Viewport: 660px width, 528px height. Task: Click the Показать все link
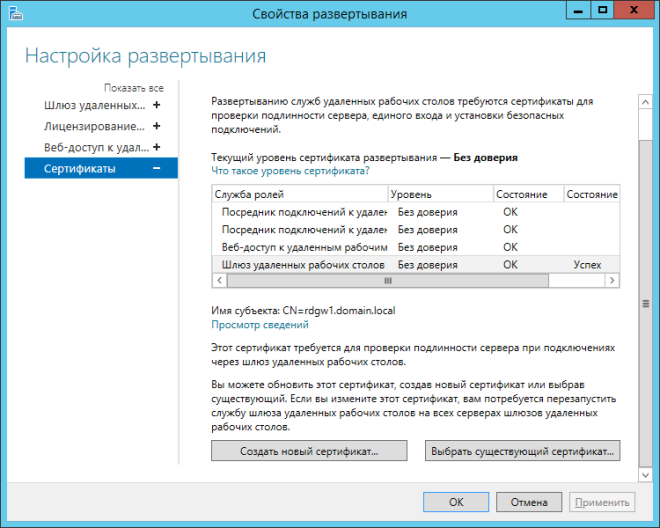click(133, 88)
